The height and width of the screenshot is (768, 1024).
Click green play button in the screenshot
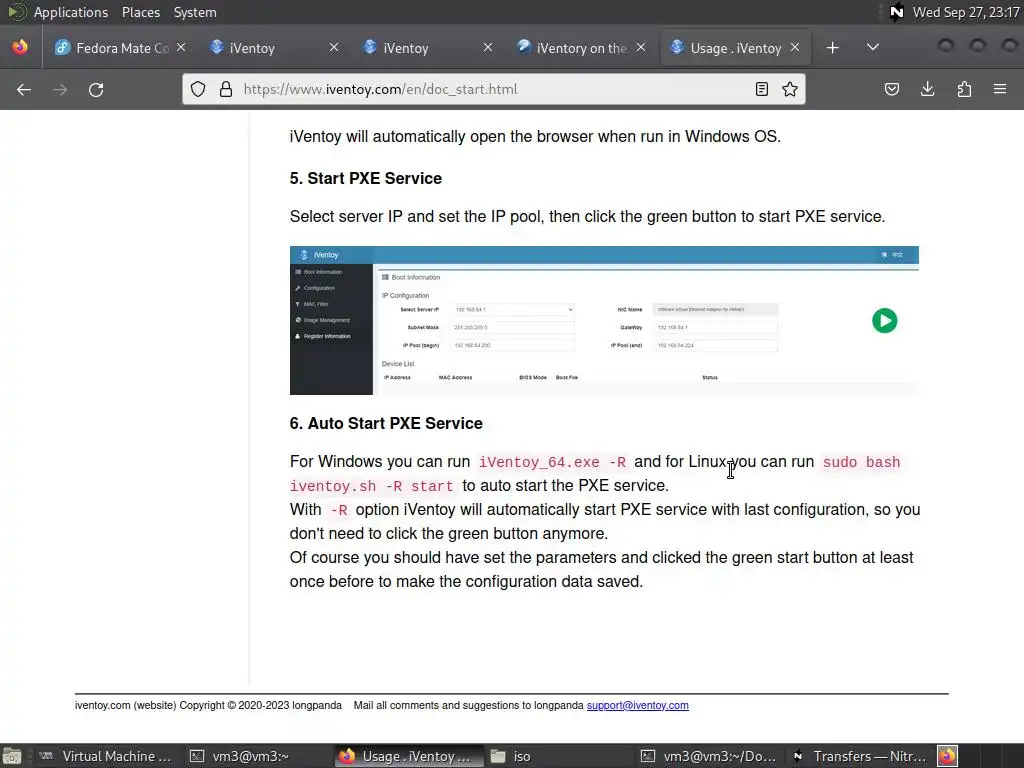pos(884,321)
